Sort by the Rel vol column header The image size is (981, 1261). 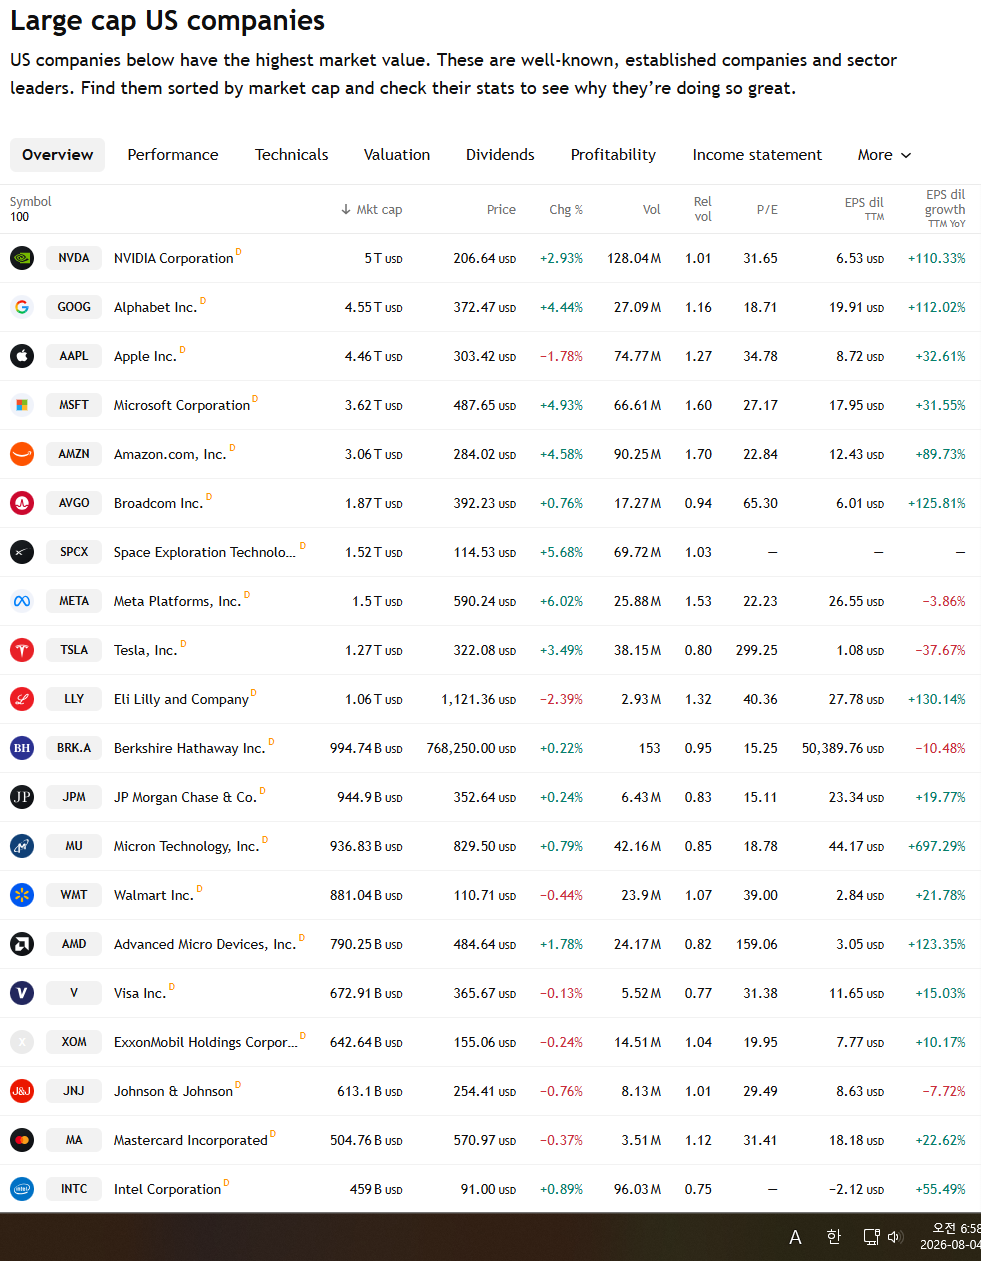click(x=703, y=209)
